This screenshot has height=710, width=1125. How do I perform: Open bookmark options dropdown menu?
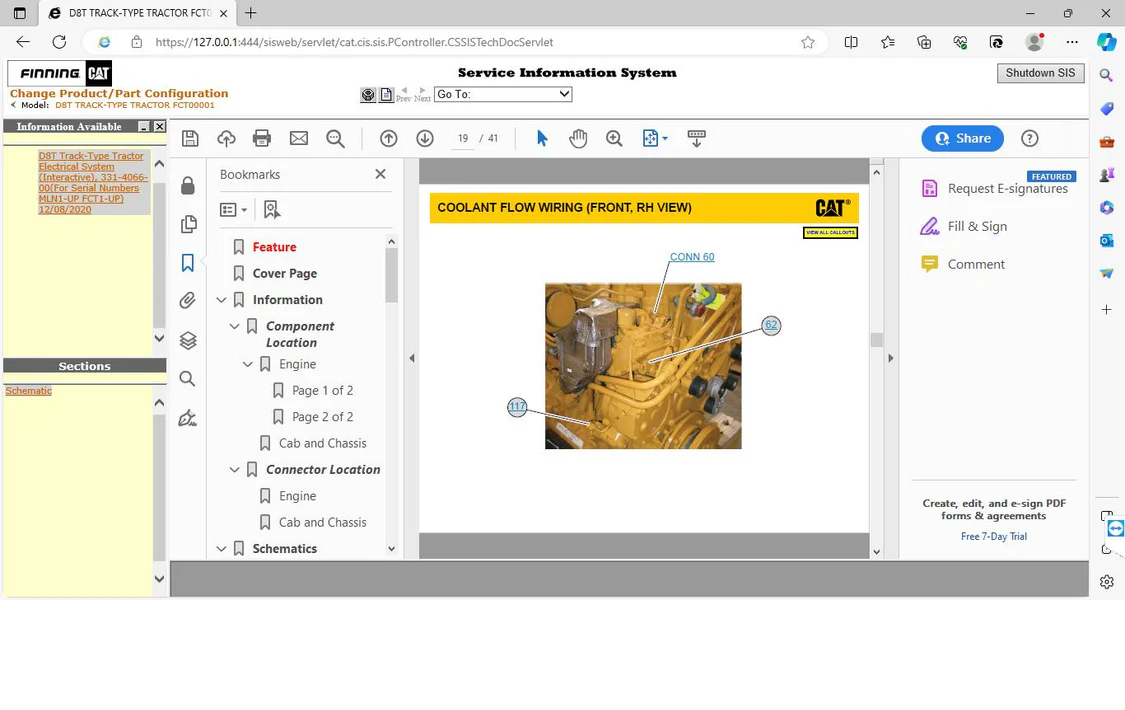(x=233, y=210)
